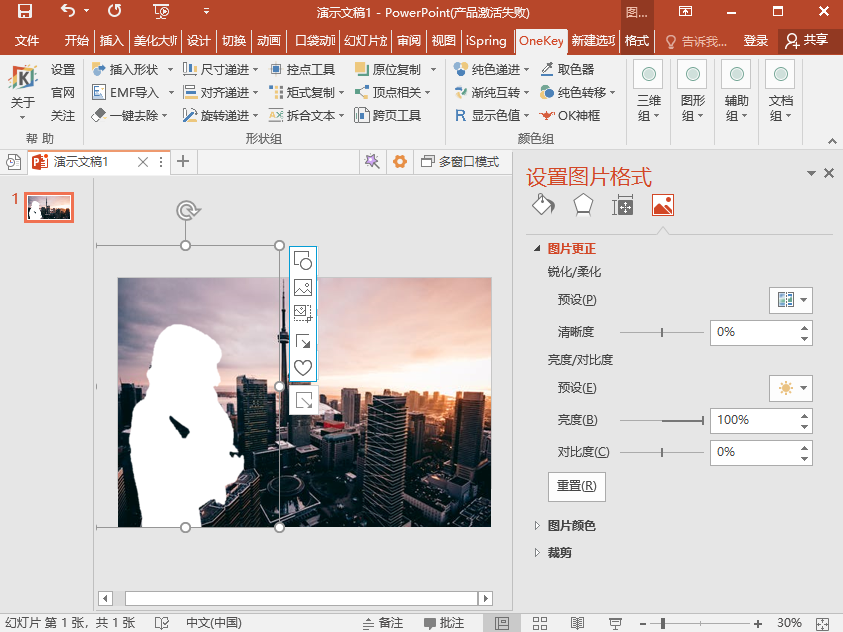Click the 亮度(B) slider
The height and width of the screenshot is (632, 843).
point(662,420)
